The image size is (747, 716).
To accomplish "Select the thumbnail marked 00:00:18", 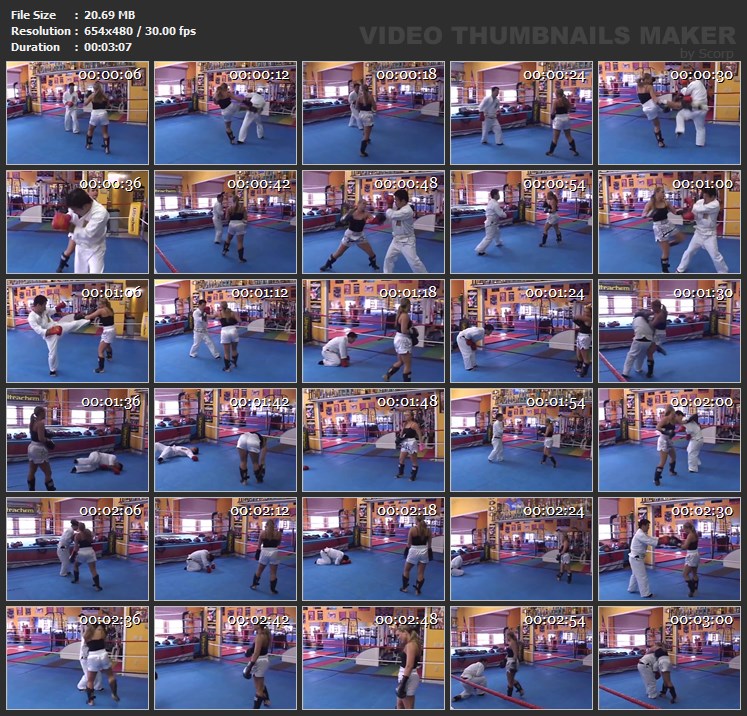I will pos(374,113).
